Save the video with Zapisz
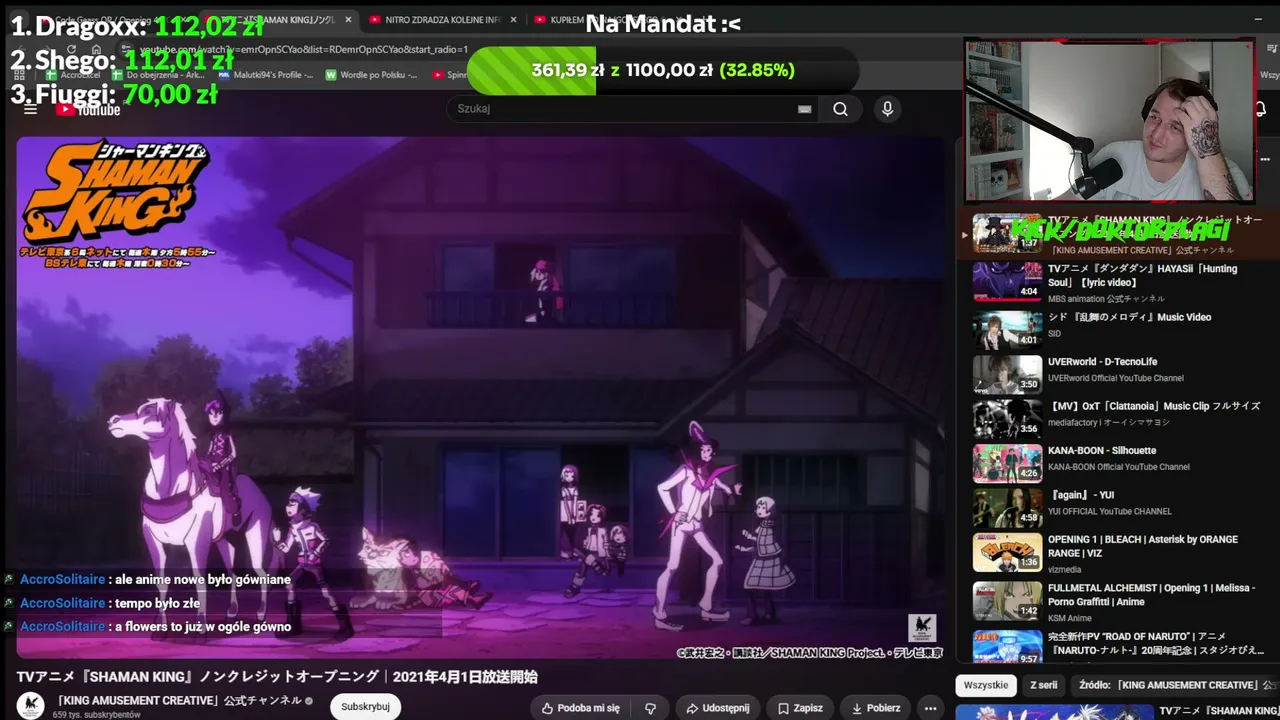The image size is (1280, 720). 799,708
